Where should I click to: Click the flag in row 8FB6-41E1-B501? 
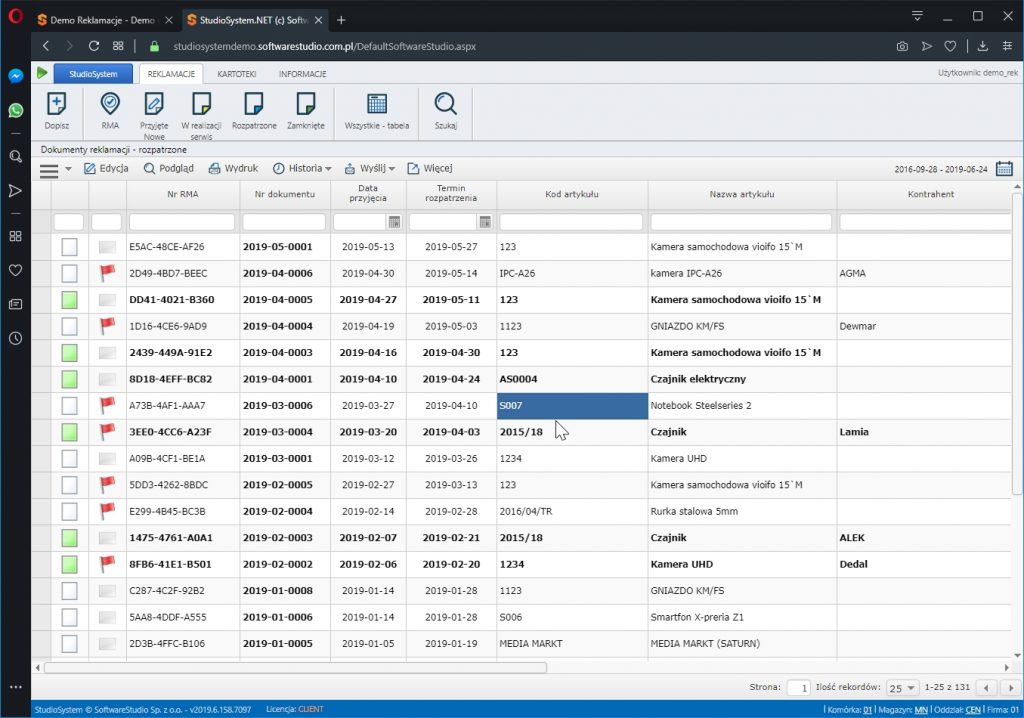[107, 564]
